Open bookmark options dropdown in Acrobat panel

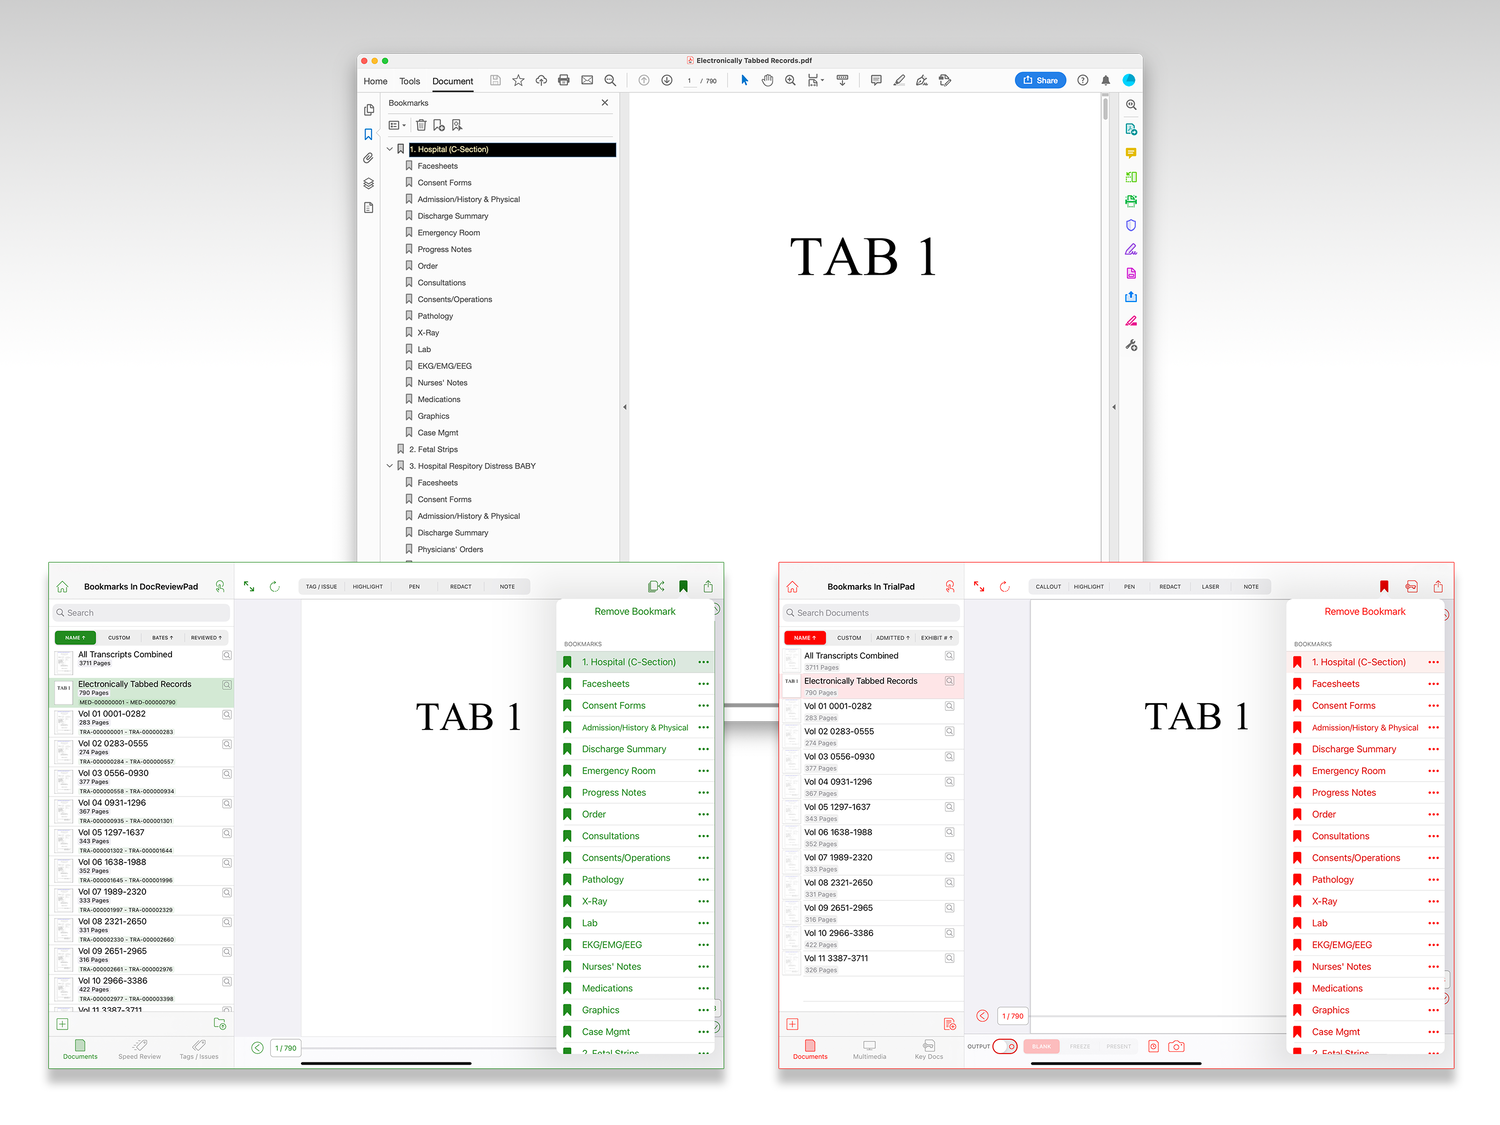click(x=397, y=125)
